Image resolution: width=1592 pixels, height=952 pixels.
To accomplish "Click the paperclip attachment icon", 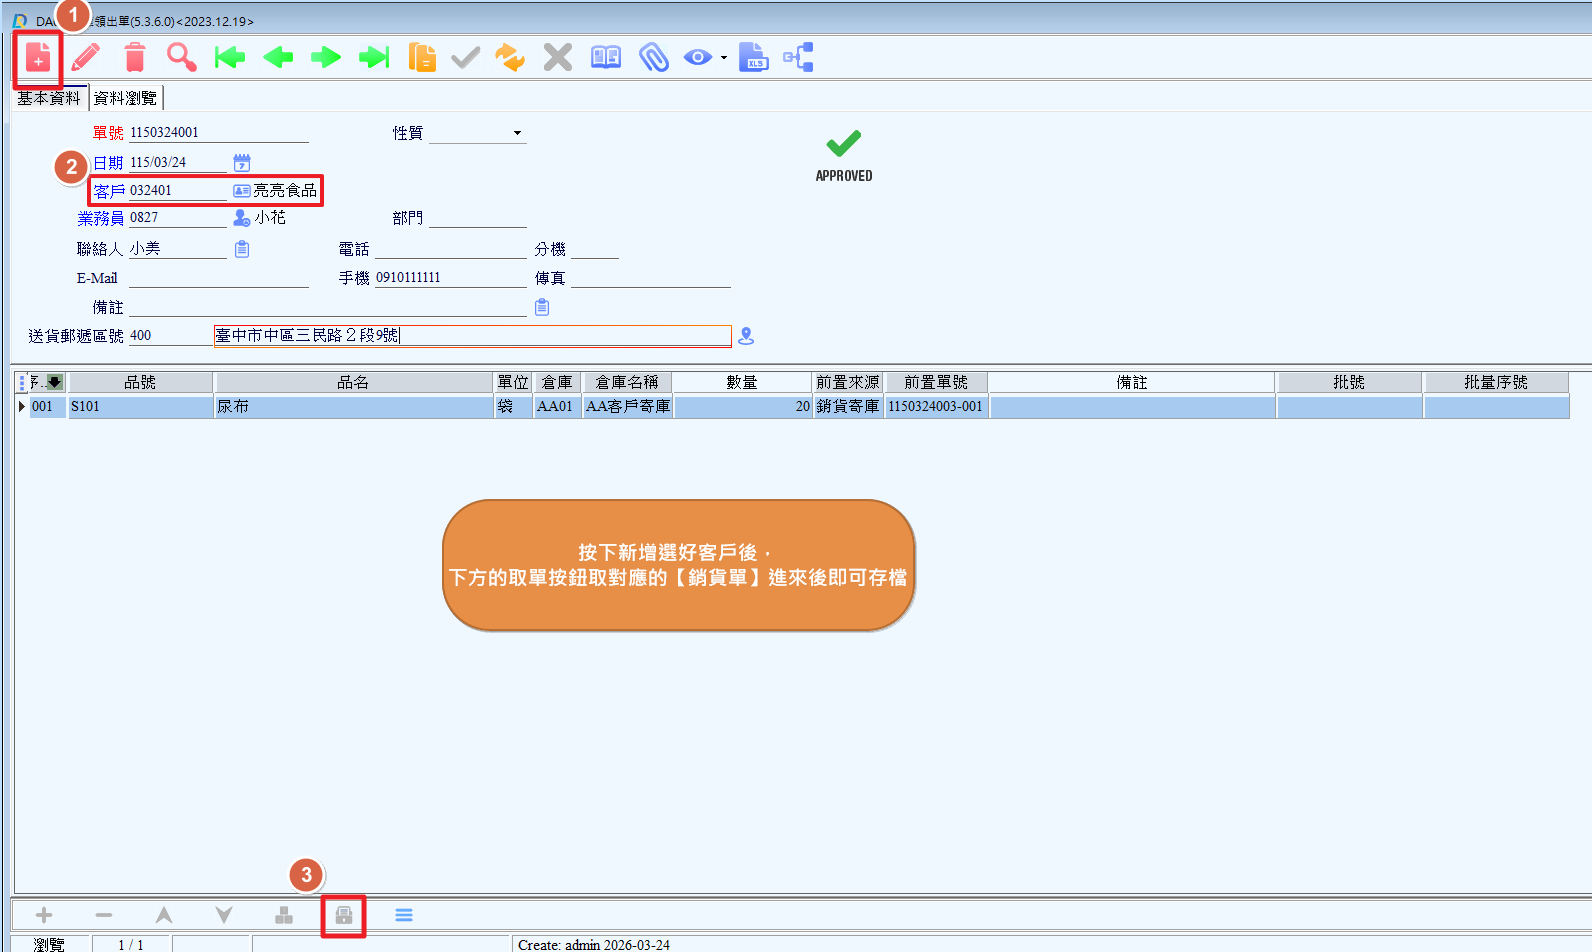I will pyautogui.click(x=653, y=58).
